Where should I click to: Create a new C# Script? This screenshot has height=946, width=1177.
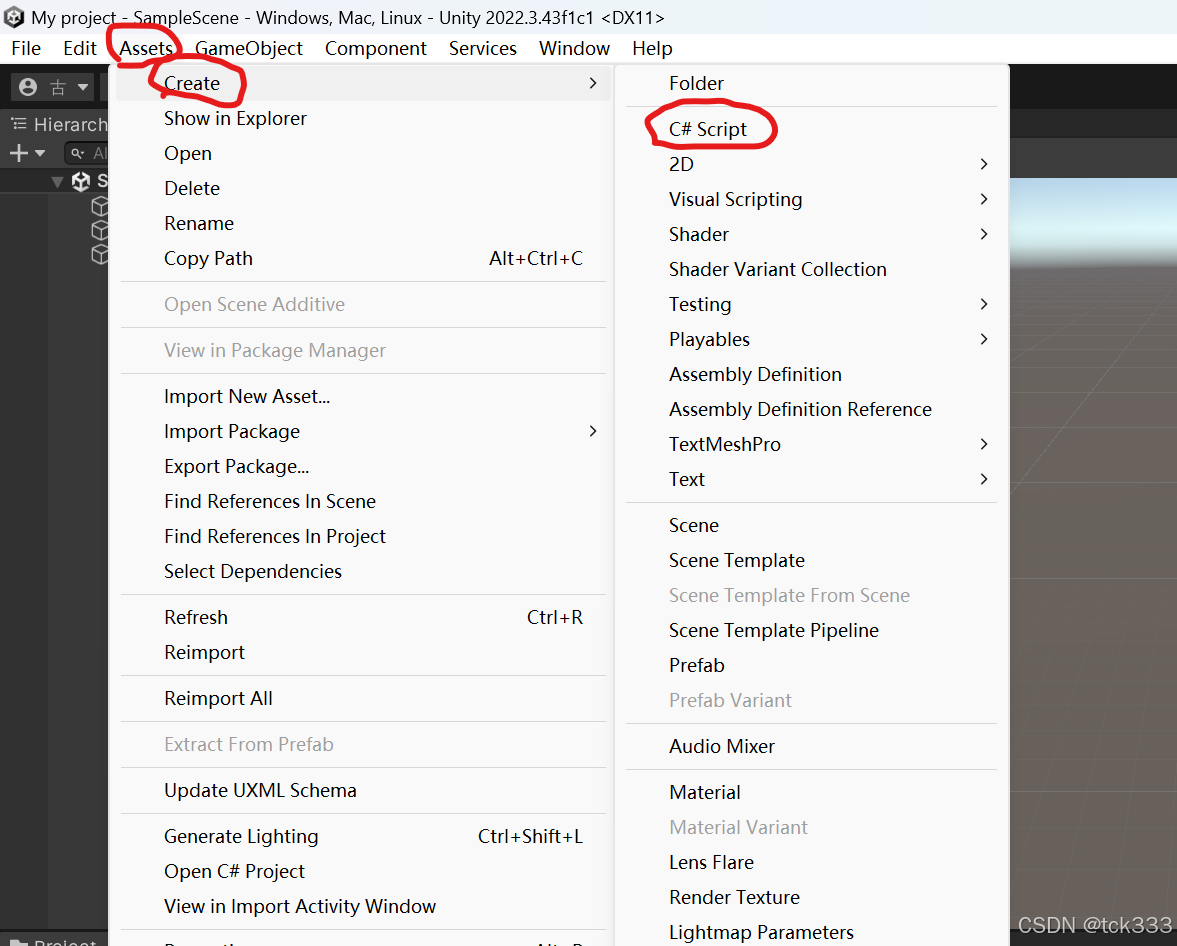coord(811,129)
